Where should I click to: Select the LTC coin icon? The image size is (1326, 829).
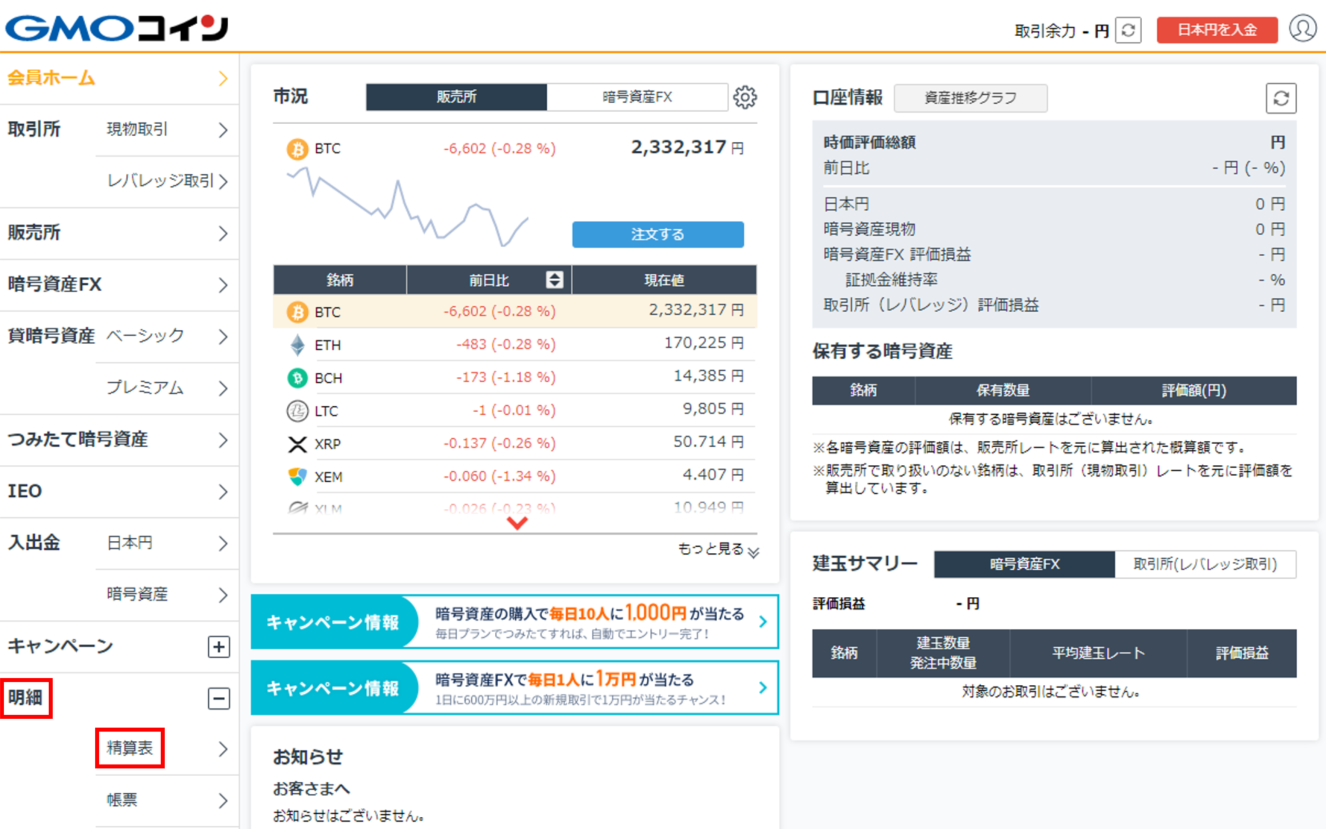[297, 411]
